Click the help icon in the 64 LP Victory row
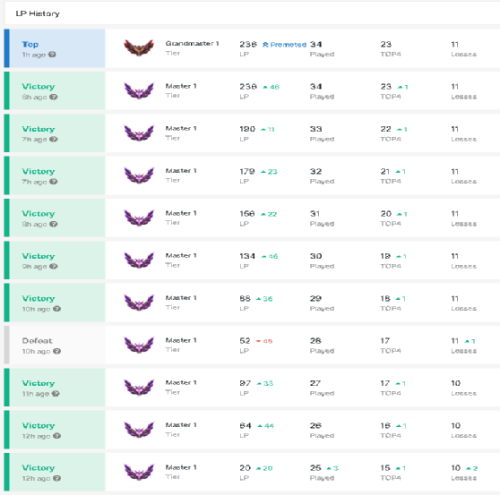The image size is (500, 495). coord(57,436)
